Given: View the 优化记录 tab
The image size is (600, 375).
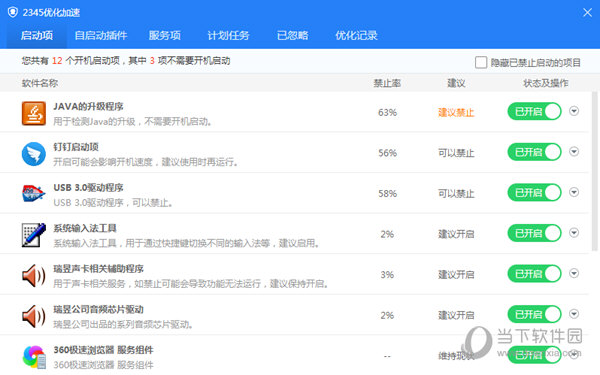Looking at the screenshot, I should [x=356, y=36].
